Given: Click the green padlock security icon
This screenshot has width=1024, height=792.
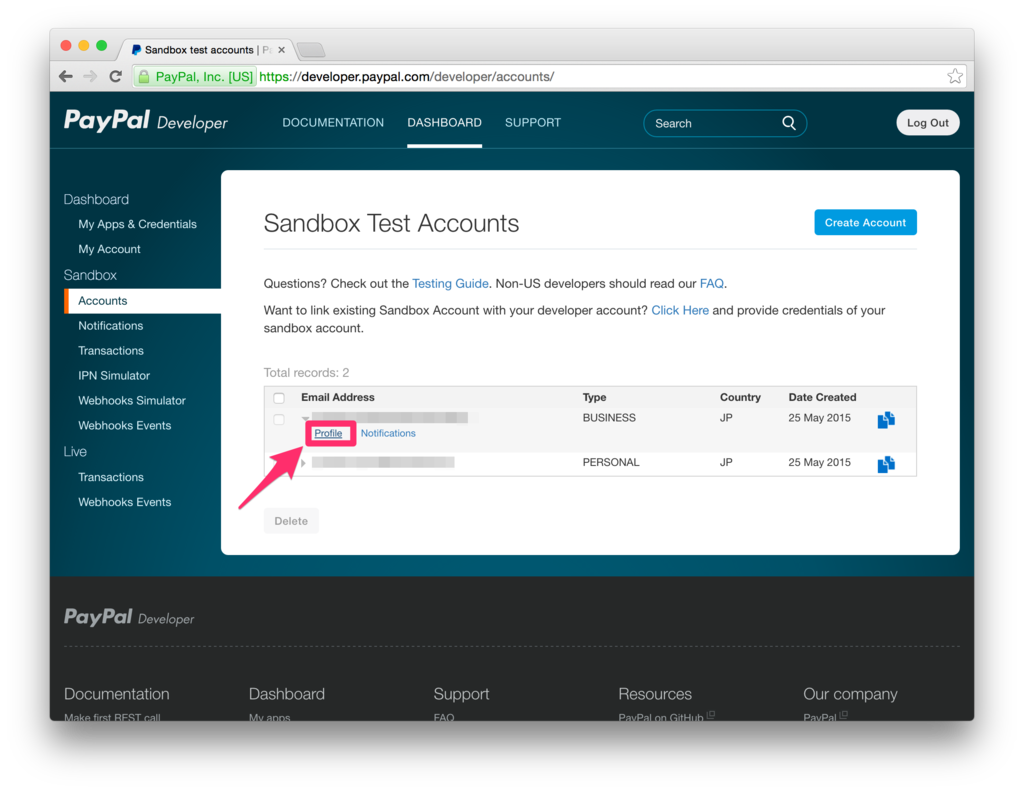Looking at the screenshot, I should [144, 76].
